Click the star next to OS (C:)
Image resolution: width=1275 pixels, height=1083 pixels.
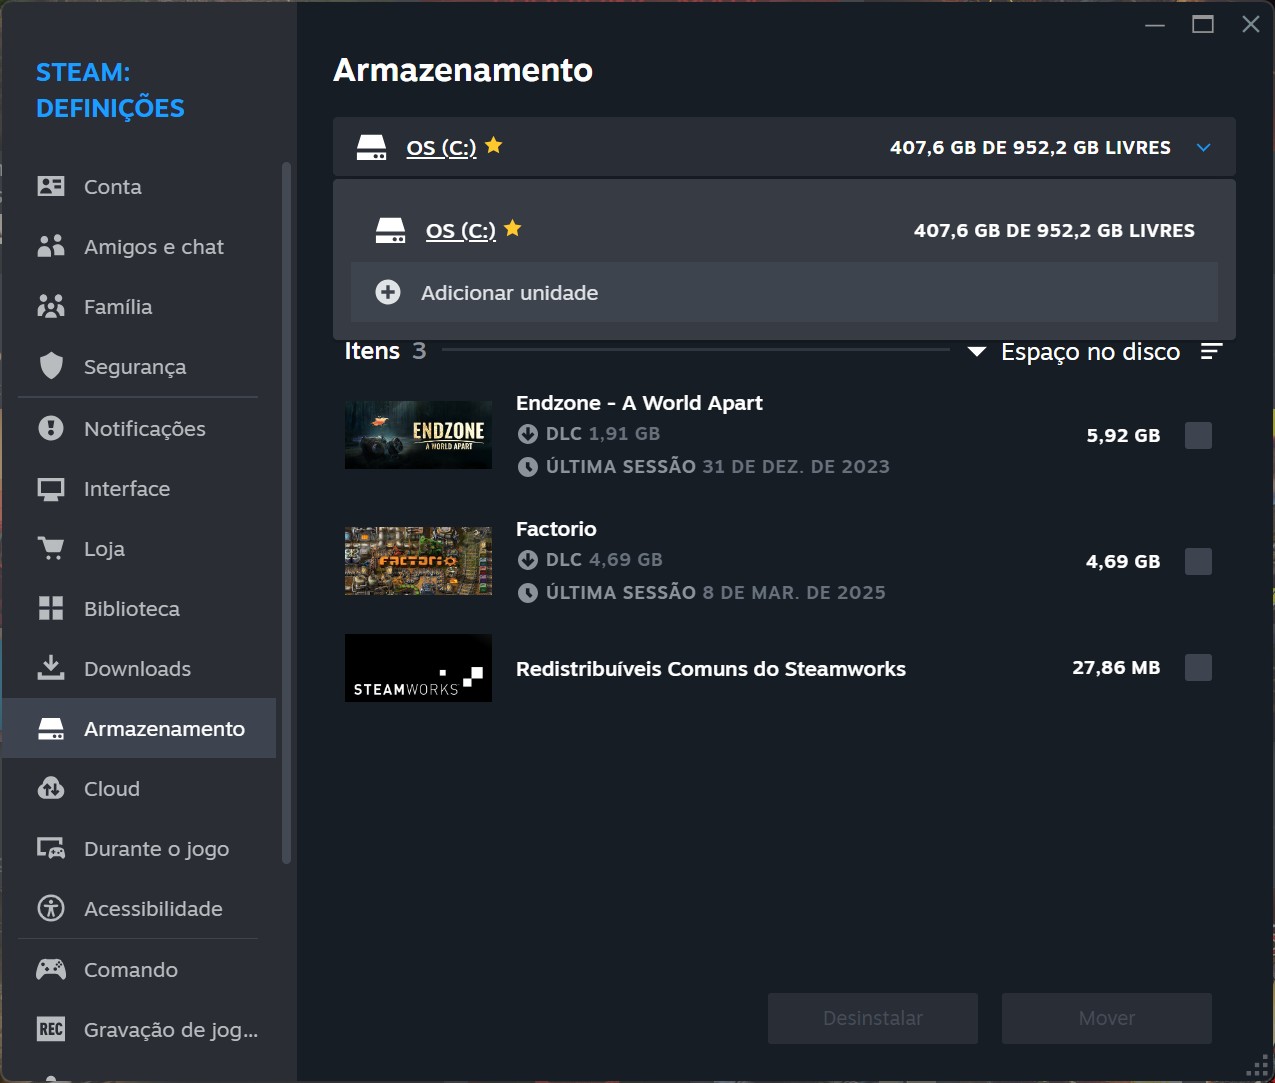pos(493,144)
